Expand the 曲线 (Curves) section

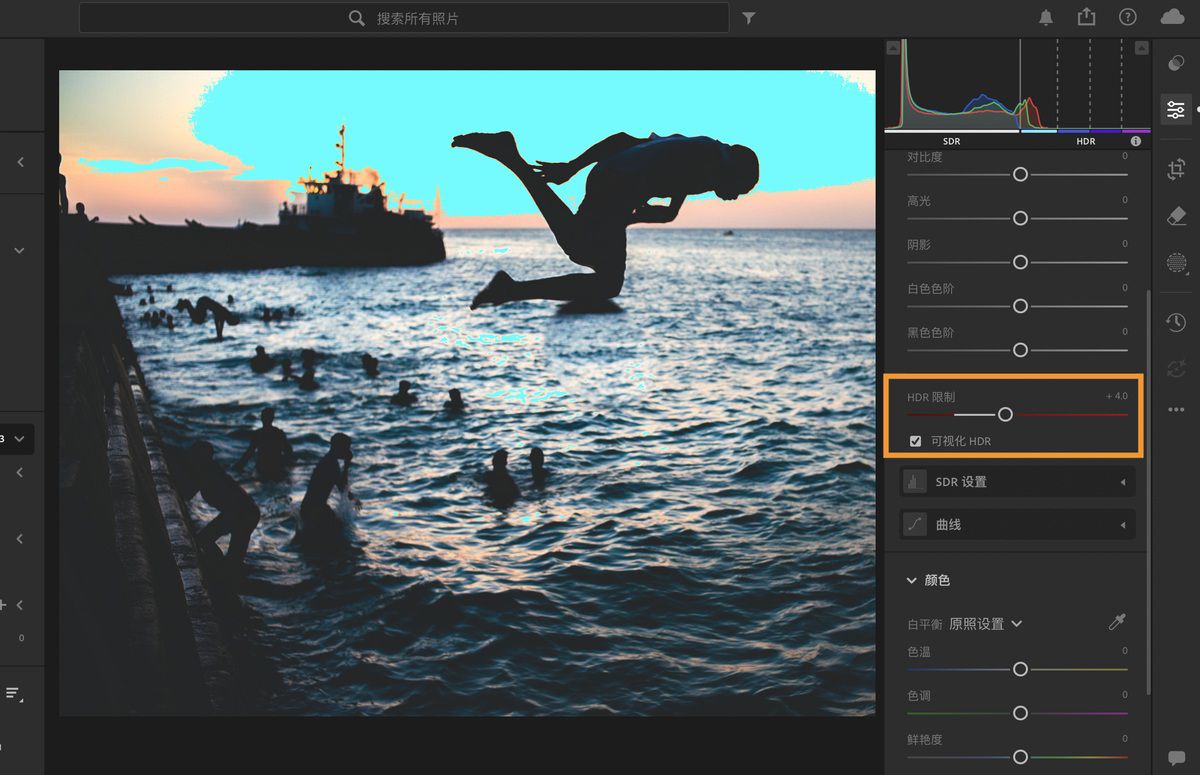click(x=1016, y=524)
